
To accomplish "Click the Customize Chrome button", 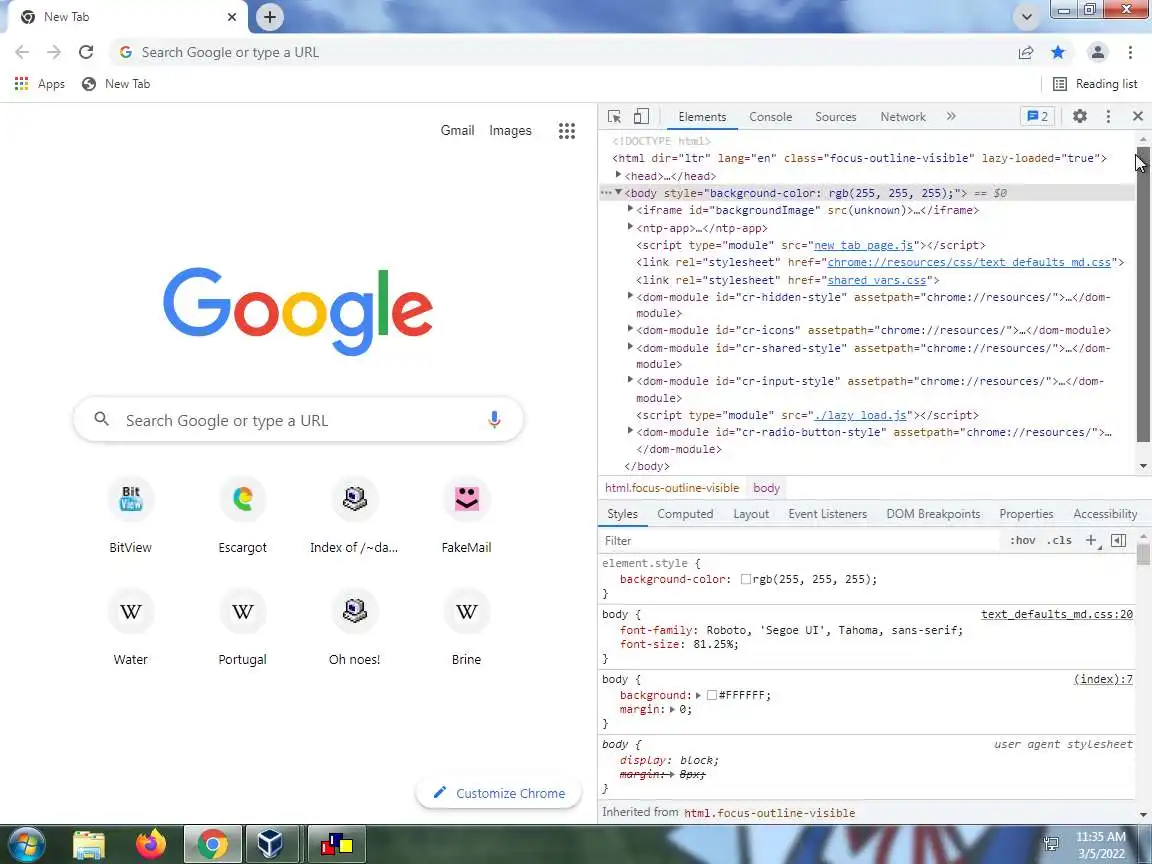I will (499, 793).
